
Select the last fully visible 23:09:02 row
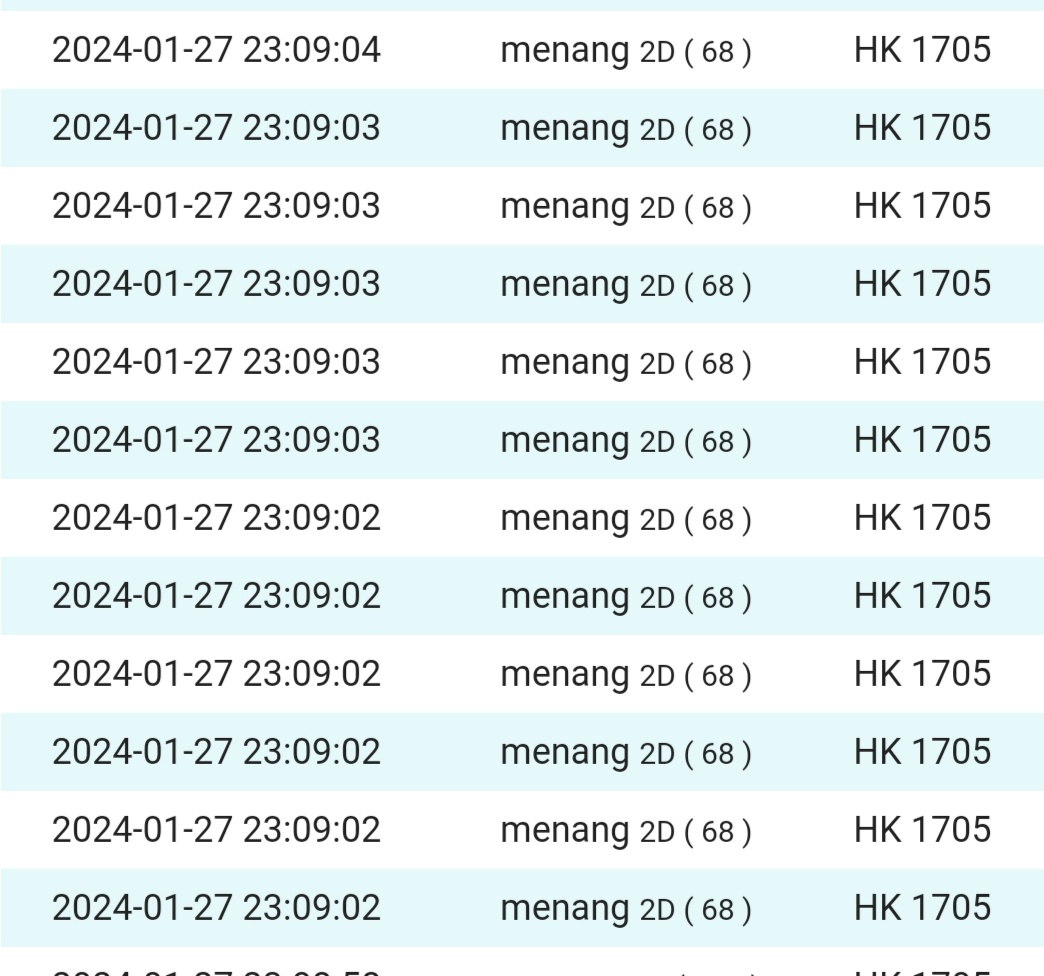216,908
